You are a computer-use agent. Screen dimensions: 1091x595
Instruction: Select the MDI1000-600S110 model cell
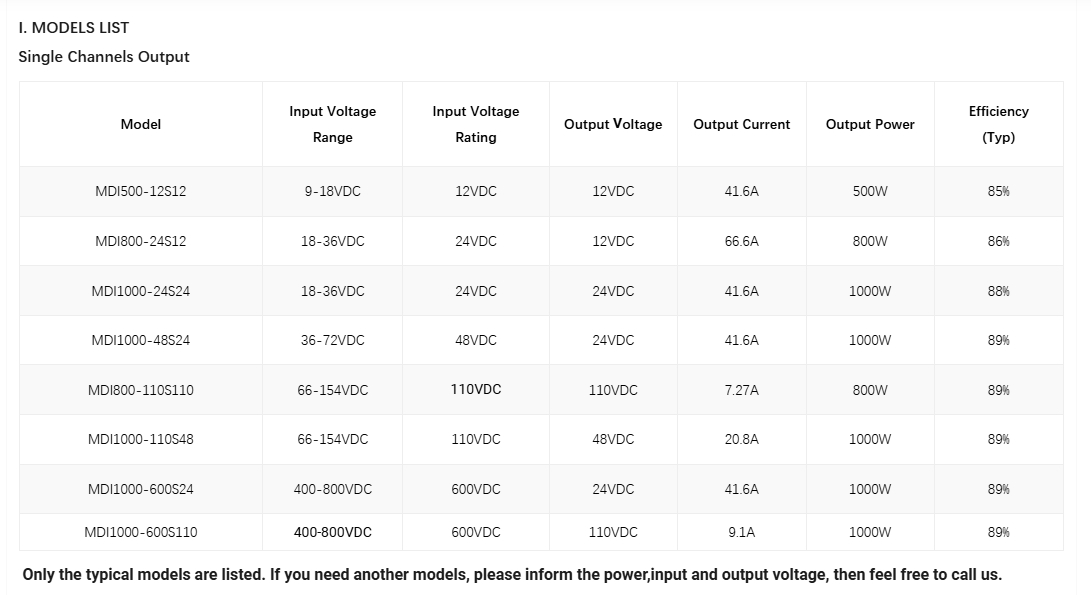[141, 532]
